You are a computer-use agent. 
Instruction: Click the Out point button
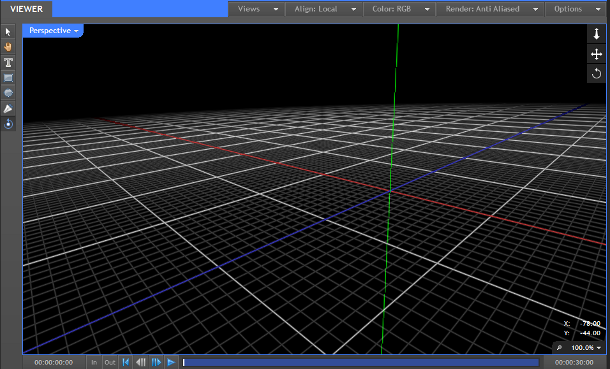click(x=110, y=362)
